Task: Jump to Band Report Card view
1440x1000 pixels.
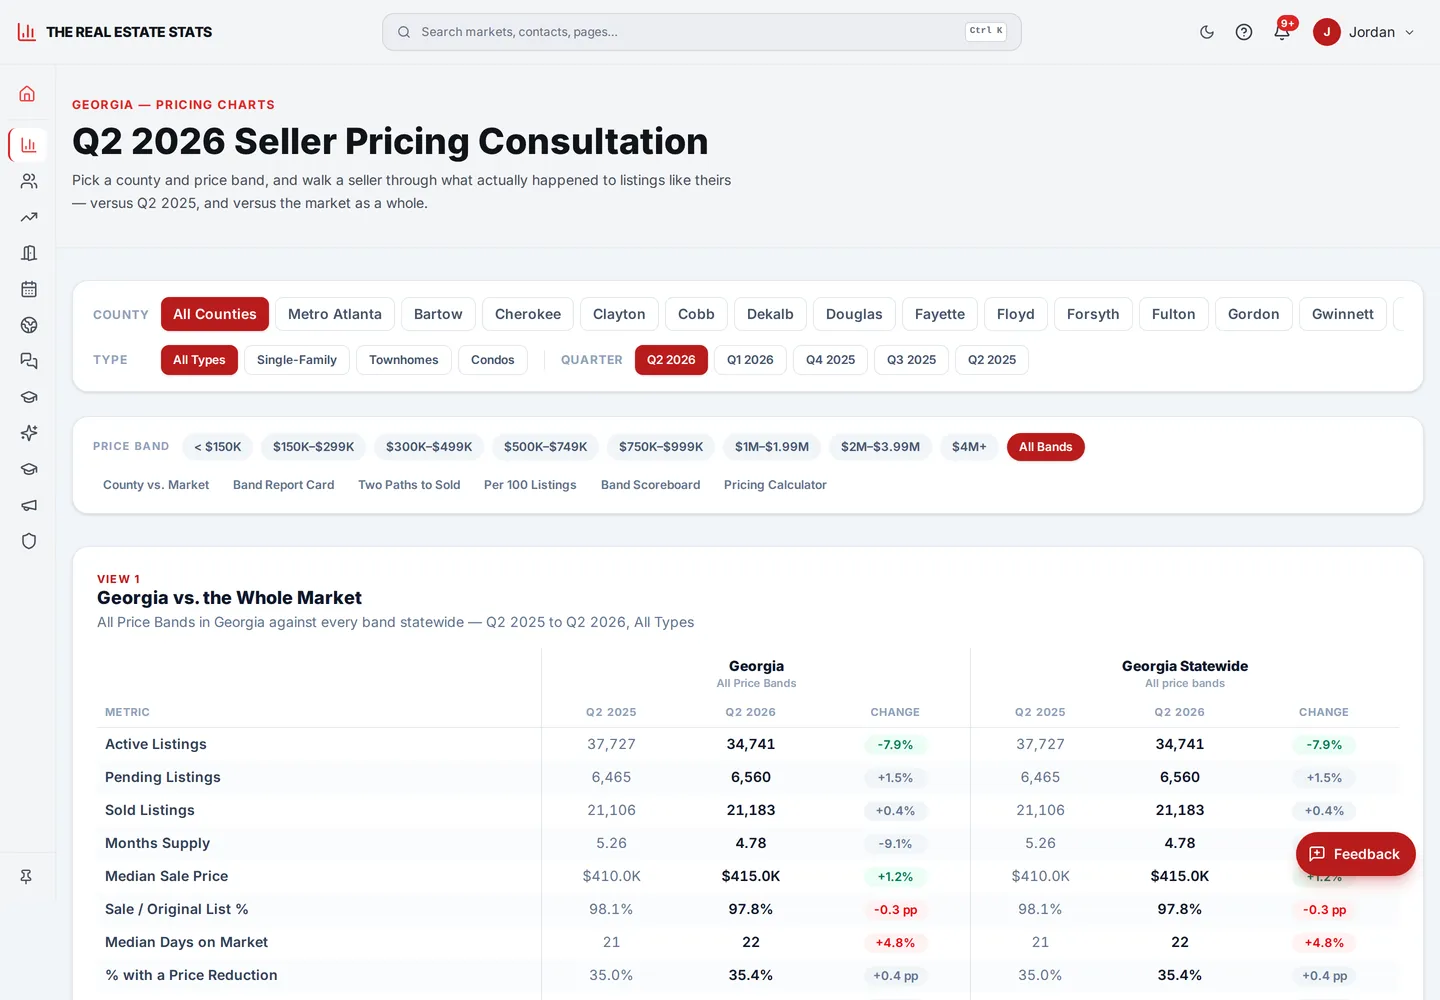Action: point(284,485)
